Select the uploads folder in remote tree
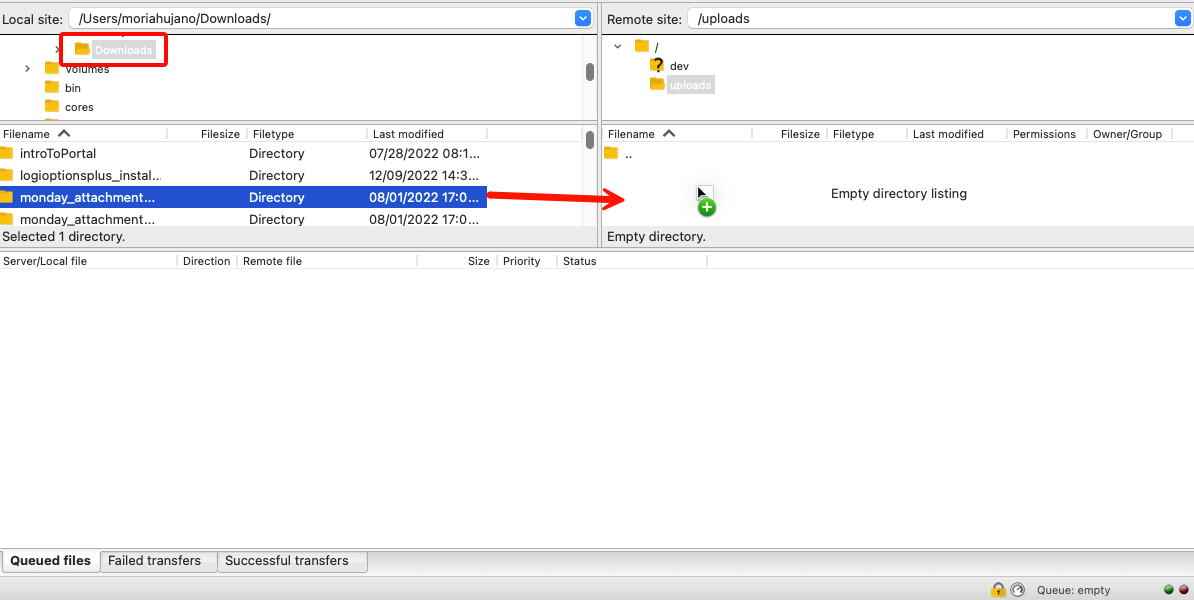The width and height of the screenshot is (1194, 600). pos(689,84)
